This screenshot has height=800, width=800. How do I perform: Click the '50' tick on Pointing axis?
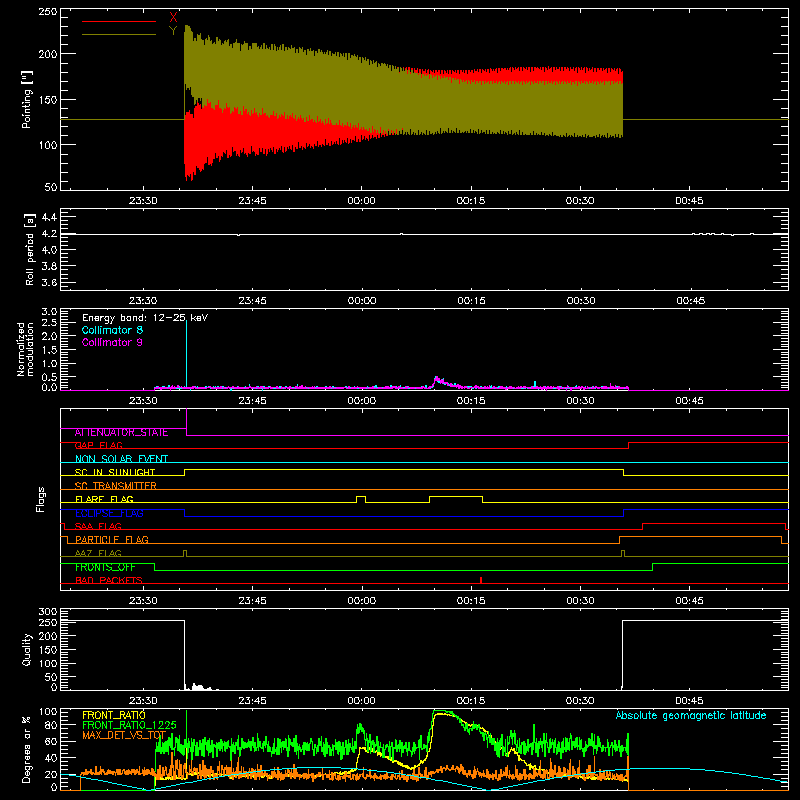tap(51, 187)
